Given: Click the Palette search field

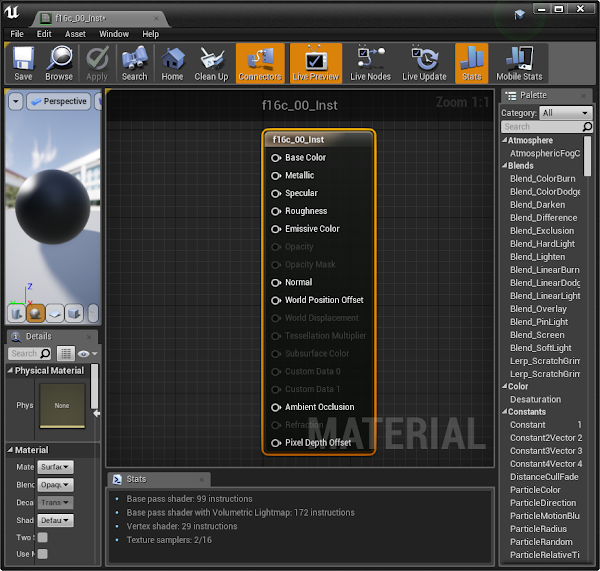Looking at the screenshot, I should [546, 127].
